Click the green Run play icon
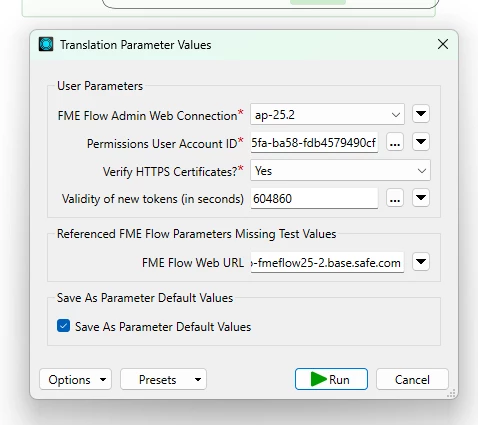 318,379
